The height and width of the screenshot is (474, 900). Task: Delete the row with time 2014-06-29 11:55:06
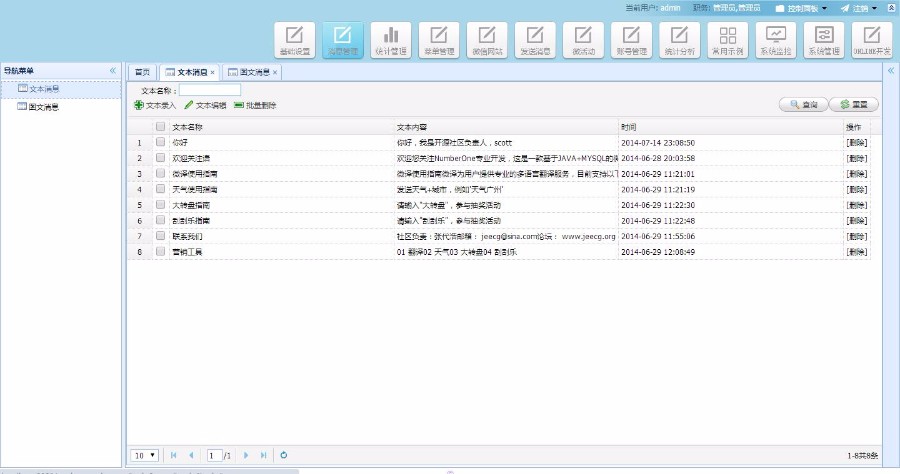(856, 236)
